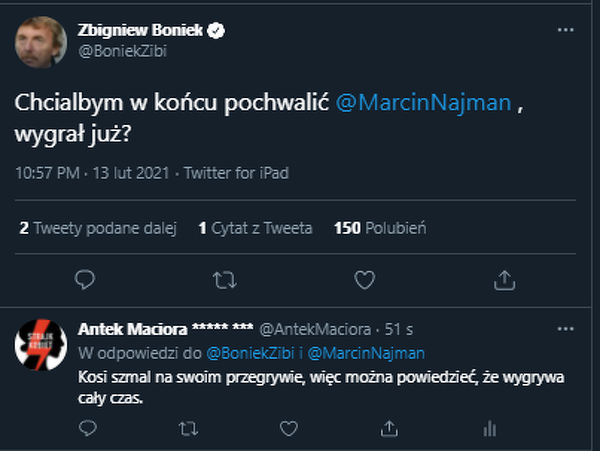
Task: Open Zbigniew Boniek's profile picture
Action: click(x=40, y=41)
